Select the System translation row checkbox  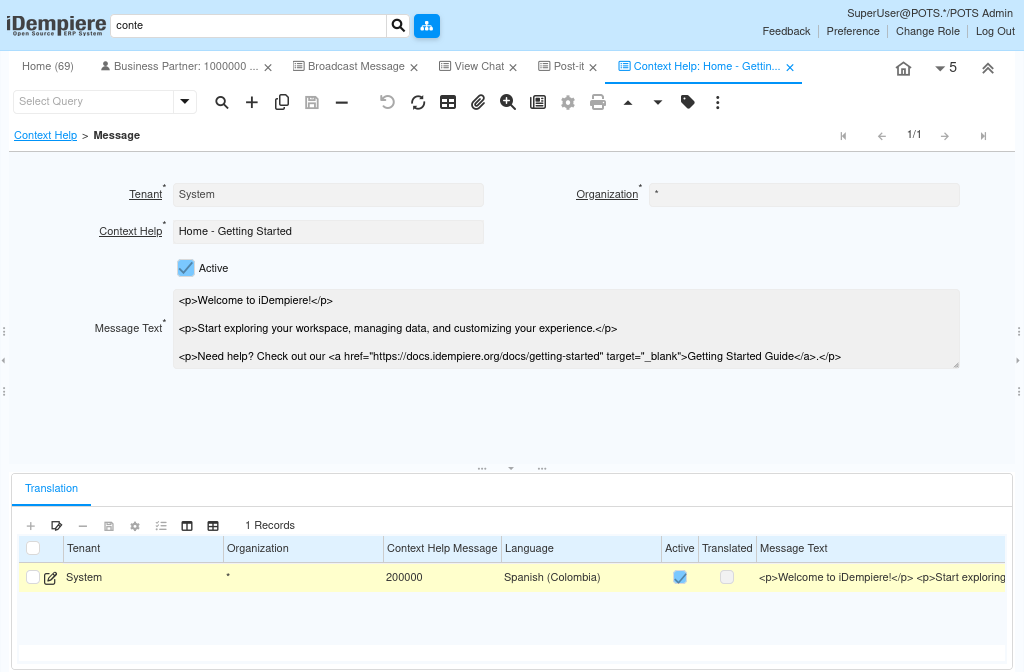33,577
